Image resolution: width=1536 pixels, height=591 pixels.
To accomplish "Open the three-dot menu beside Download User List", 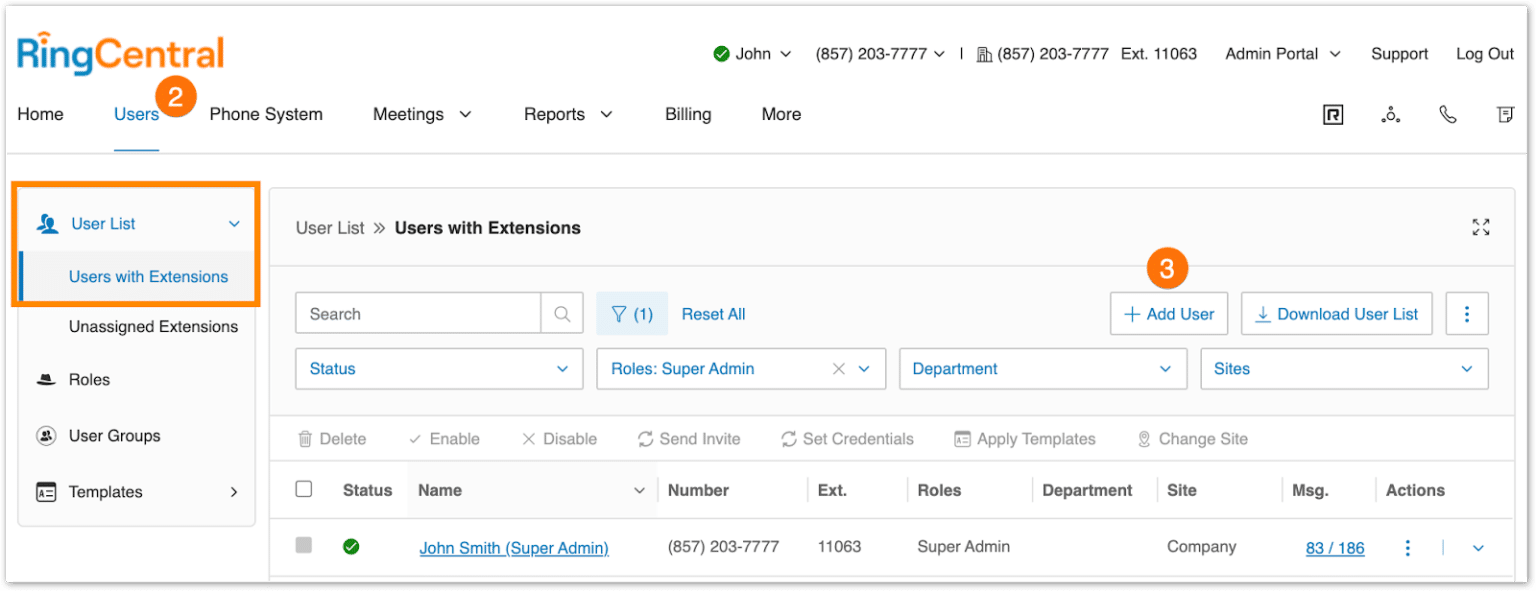I will [1467, 313].
